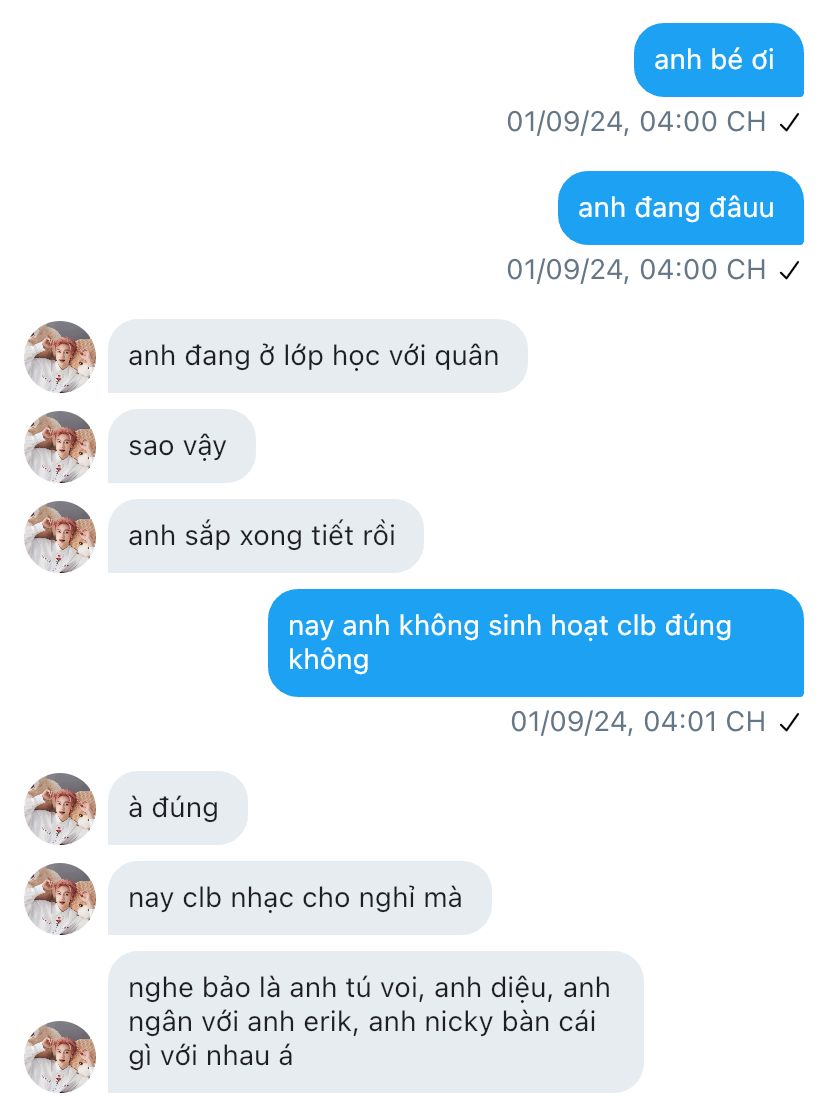The height and width of the screenshot is (1105, 828).
Task: Click the checkmark beside the 04:01 CH timestamp
Action: (x=789, y=723)
